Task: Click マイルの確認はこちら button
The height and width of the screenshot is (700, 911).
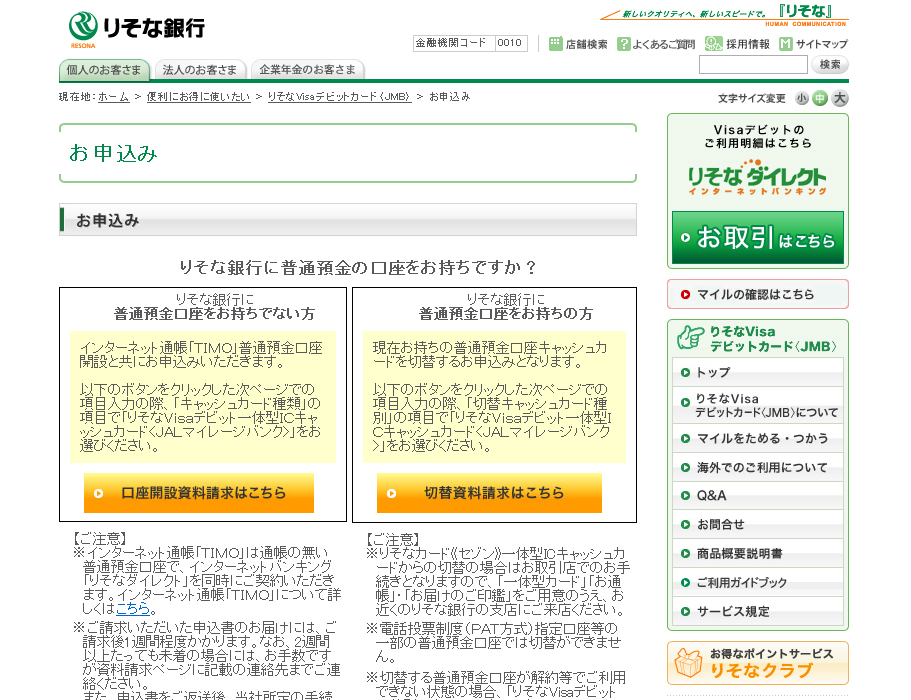Action: (x=758, y=295)
